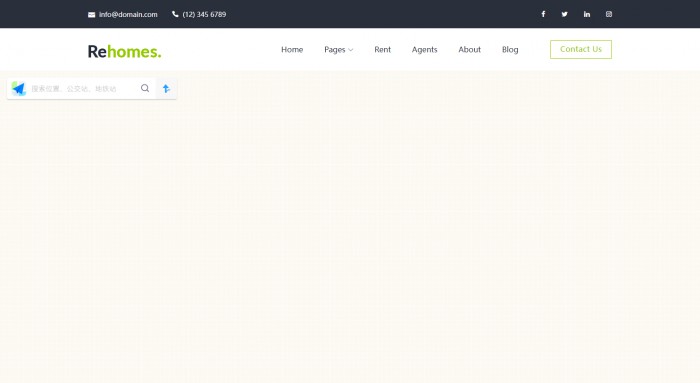Navigate to the About page

[x=470, y=50]
